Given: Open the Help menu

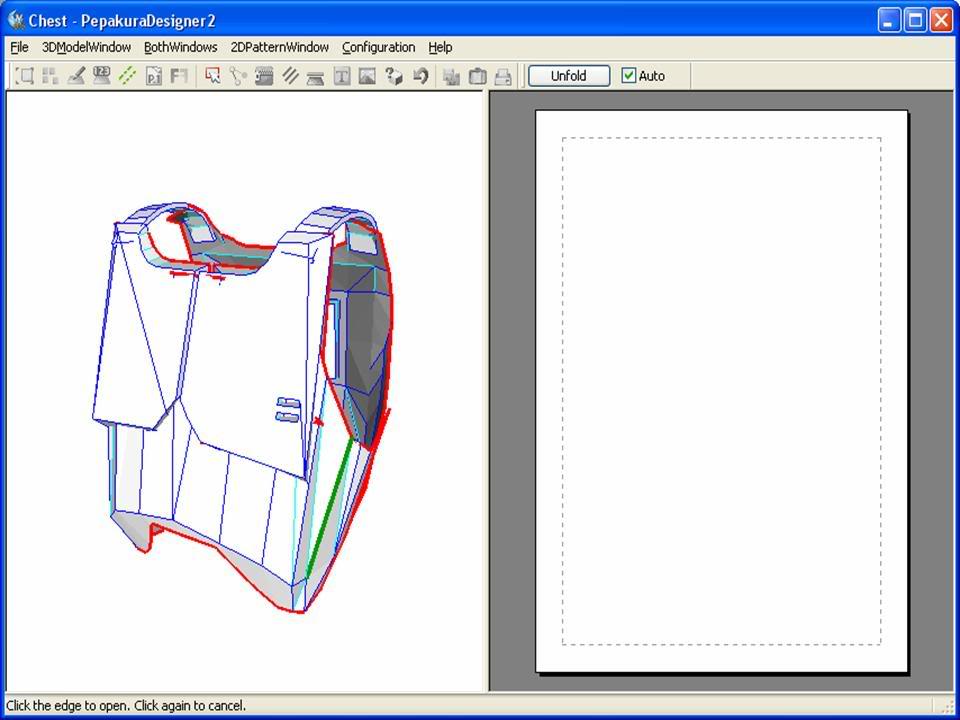Looking at the screenshot, I should (440, 47).
